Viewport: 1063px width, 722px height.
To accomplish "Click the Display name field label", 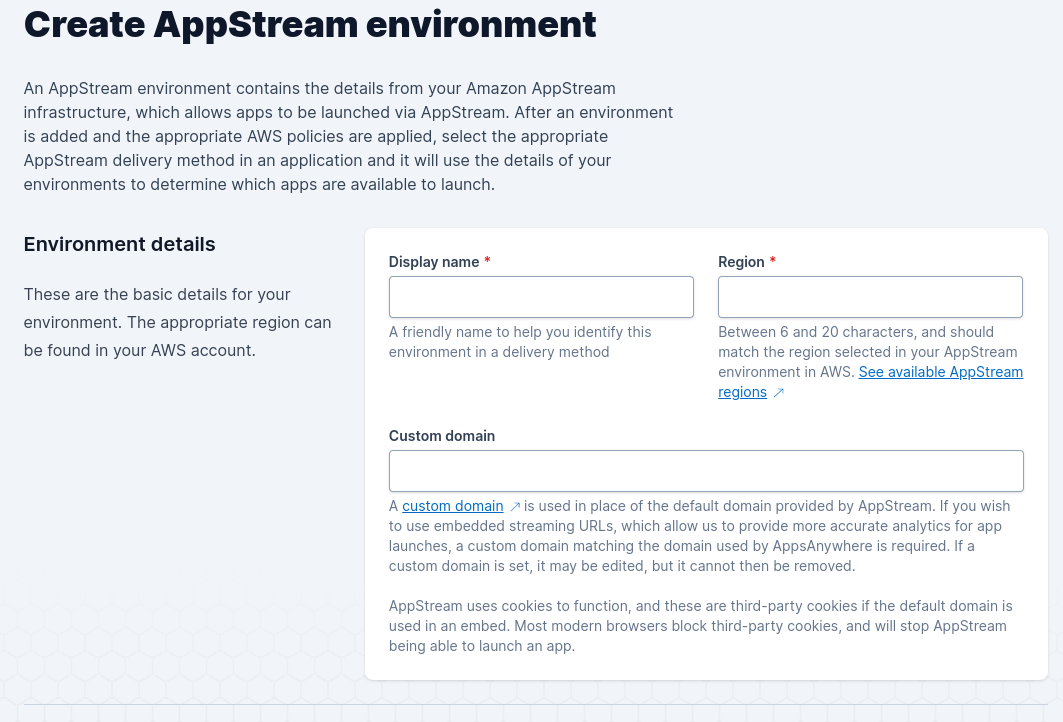I will (x=434, y=262).
